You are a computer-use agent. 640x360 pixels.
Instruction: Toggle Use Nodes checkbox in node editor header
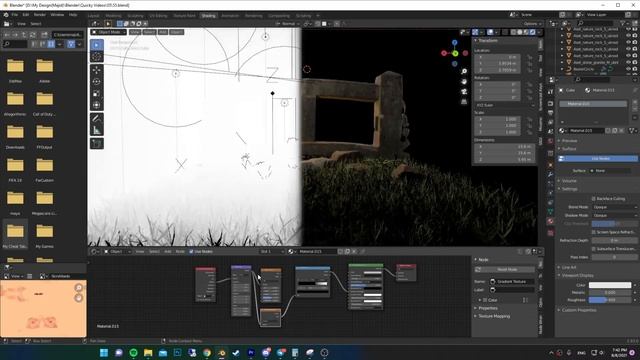pos(191,251)
